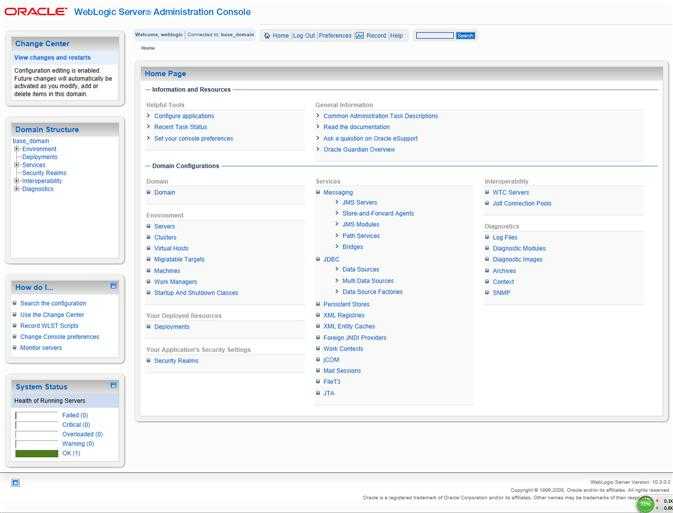Minimize the System Status panel
The image size is (673, 513).
click(113, 386)
